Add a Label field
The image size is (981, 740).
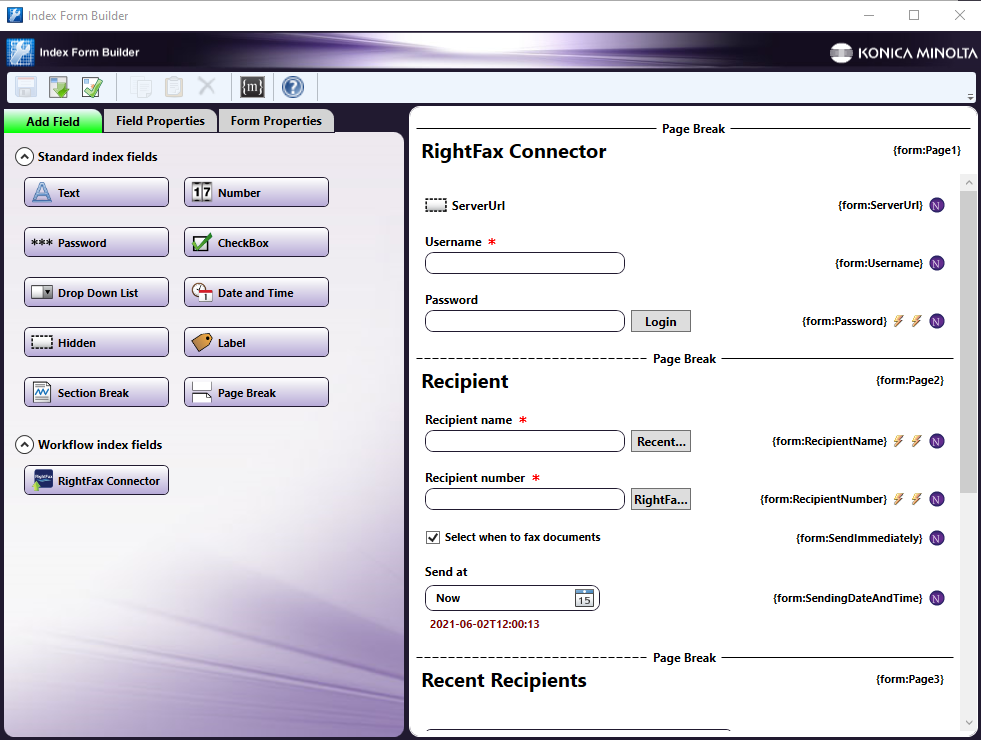tap(257, 342)
